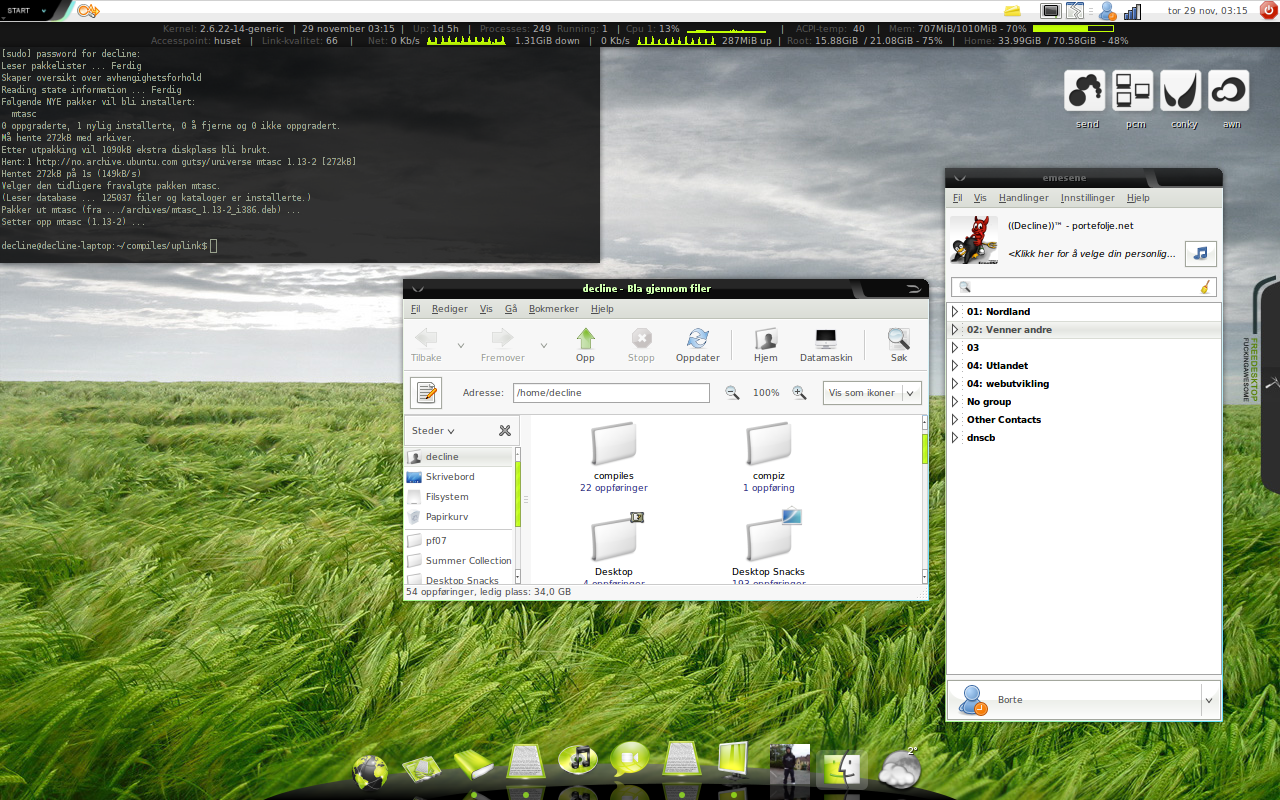Screen dimensions: 1280x800
Task: Open the Innstillinger menu in emesene
Action: (x=1087, y=198)
